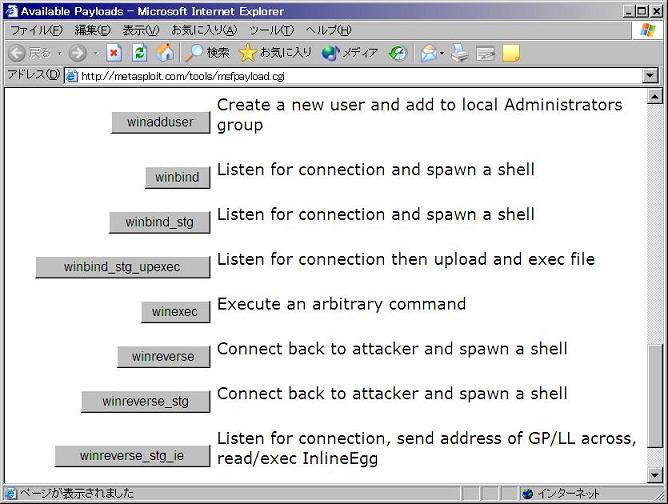Click the vertical scrollbar up arrow
The width and height of the screenshot is (668, 504).
(654, 97)
